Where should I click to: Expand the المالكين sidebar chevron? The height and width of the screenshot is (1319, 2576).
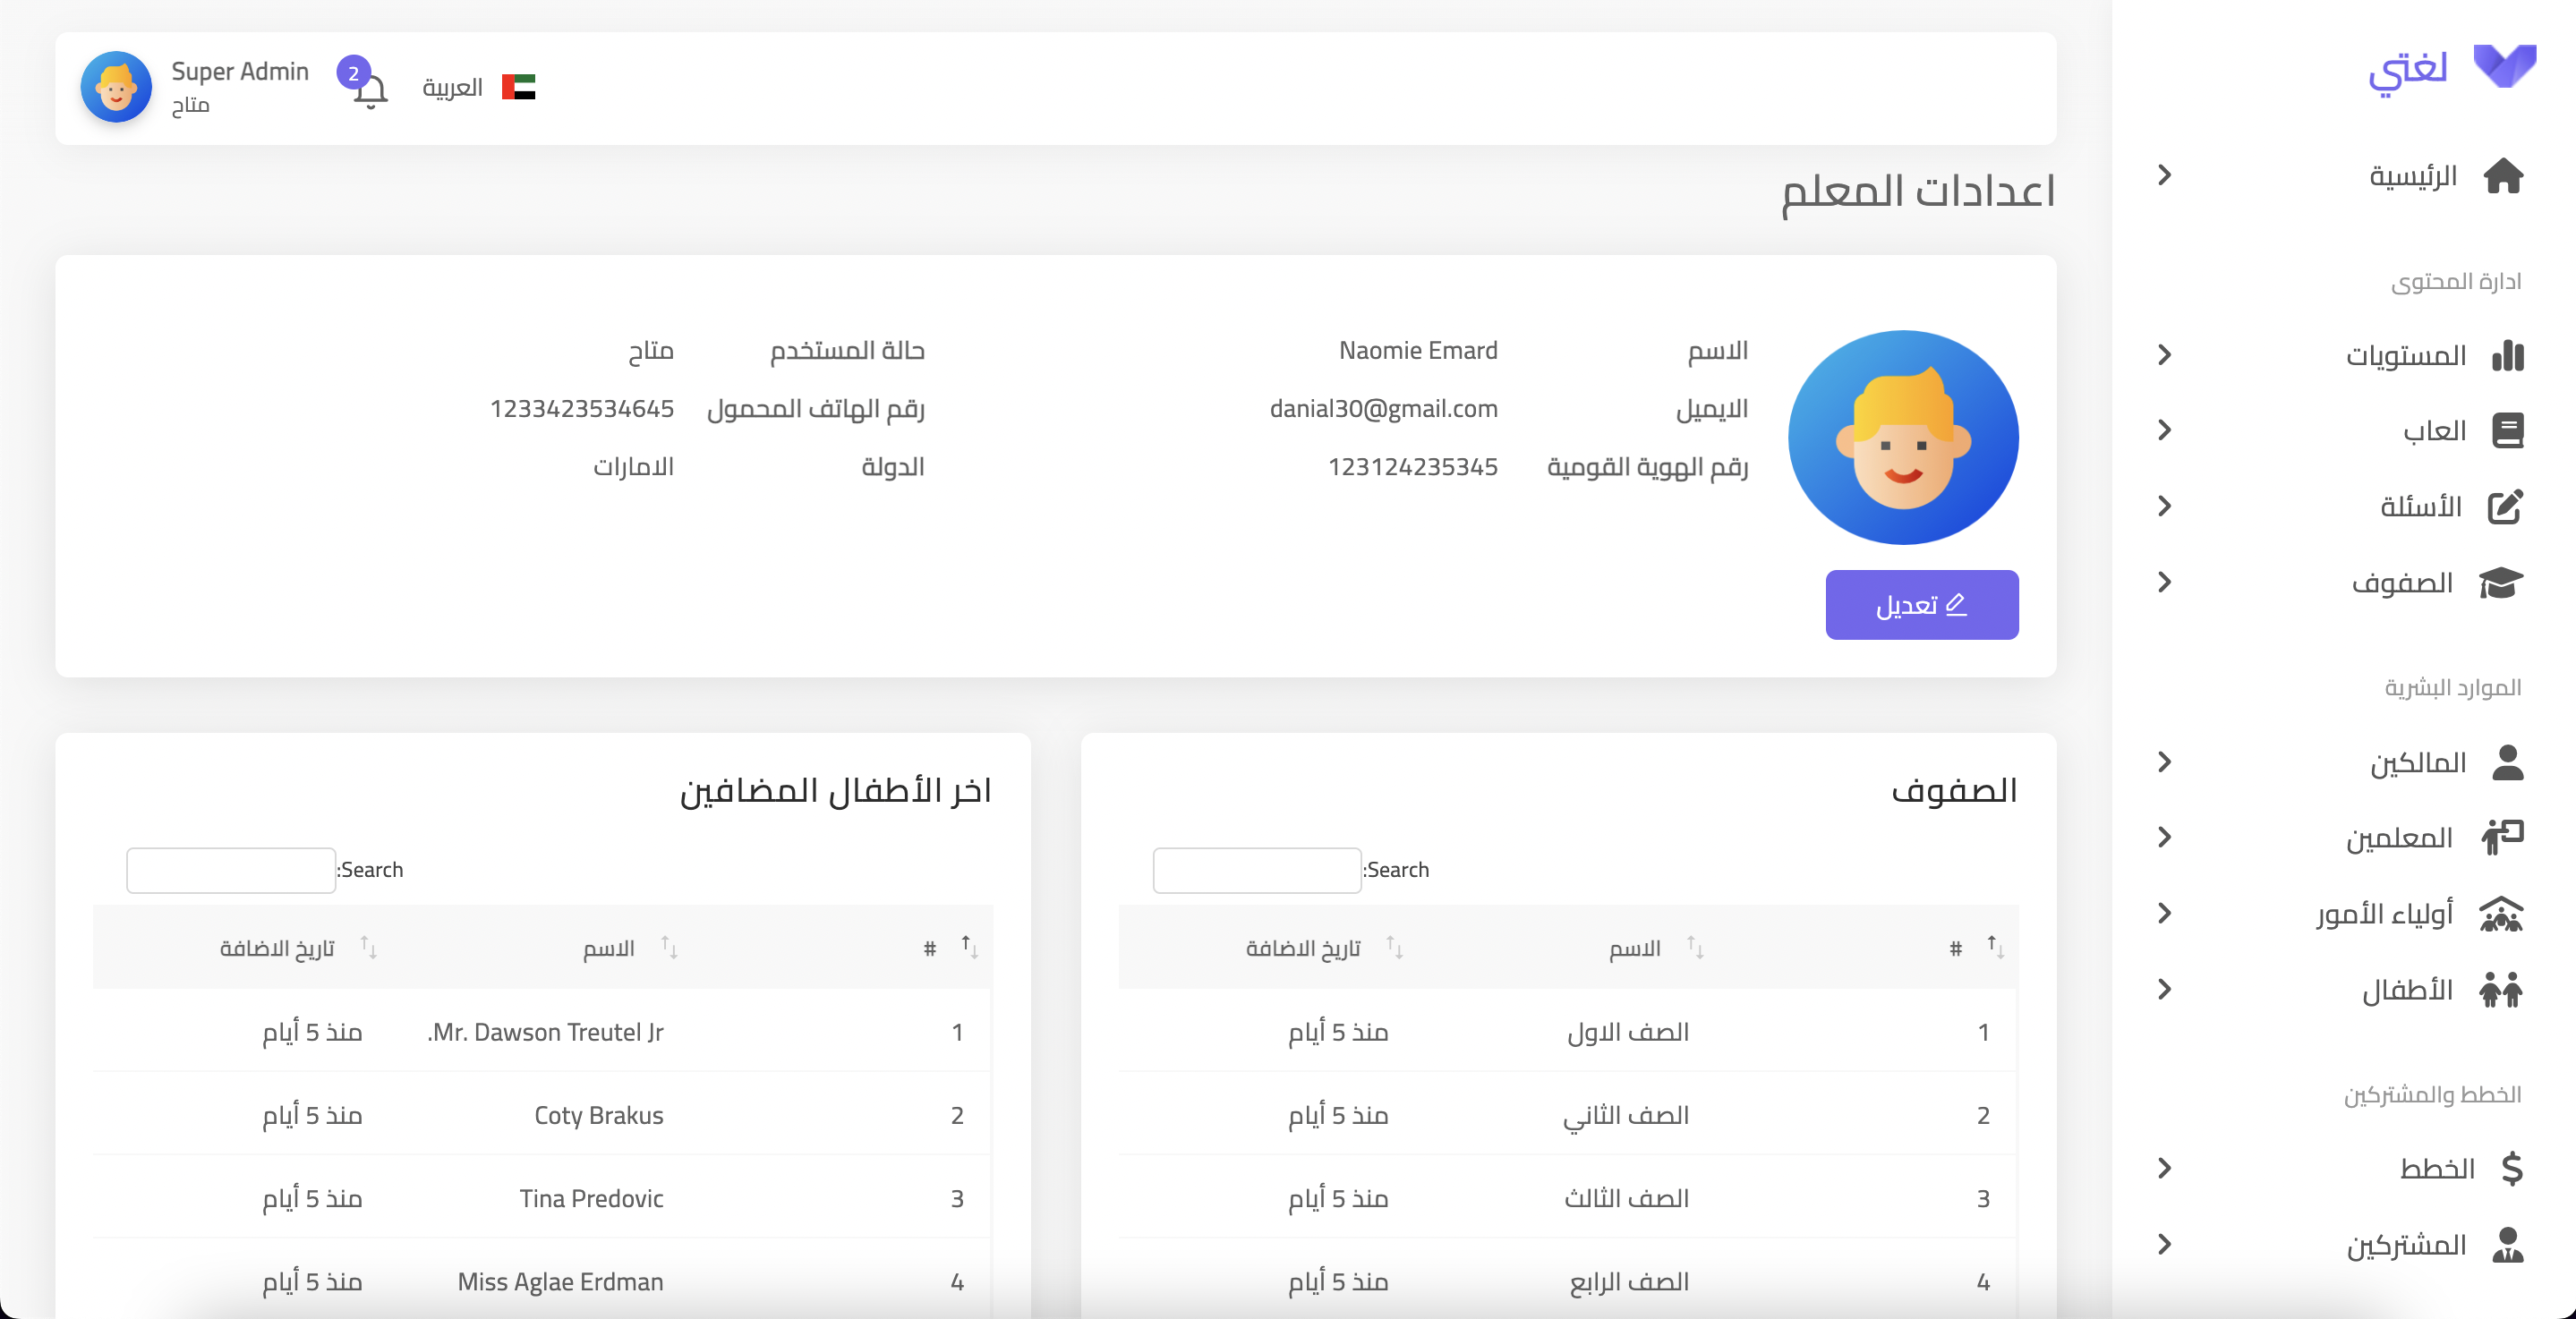(2165, 763)
